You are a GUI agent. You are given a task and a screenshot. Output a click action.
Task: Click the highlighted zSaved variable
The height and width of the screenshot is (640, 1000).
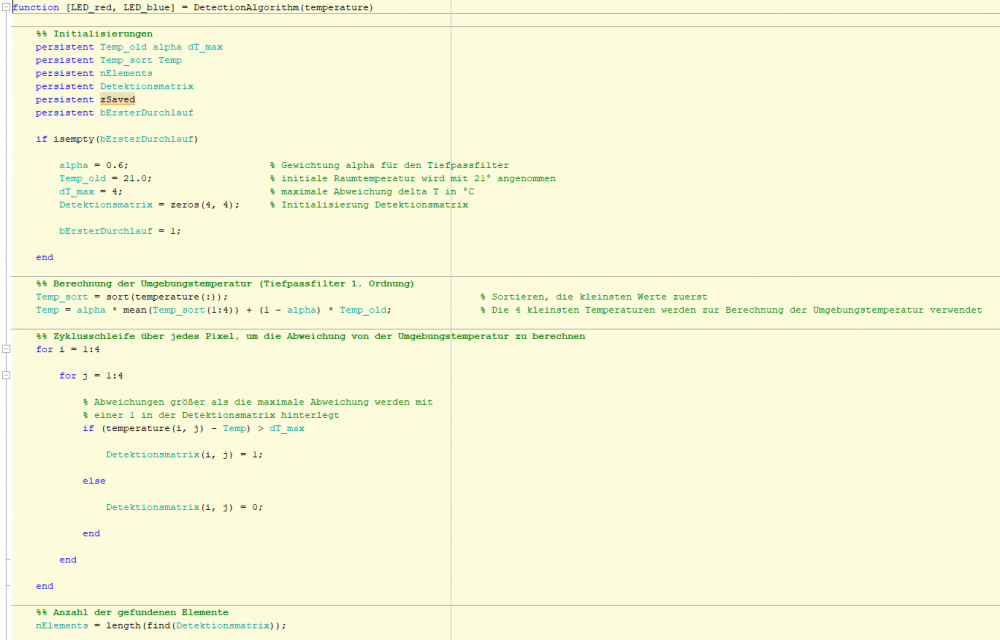tap(117, 100)
